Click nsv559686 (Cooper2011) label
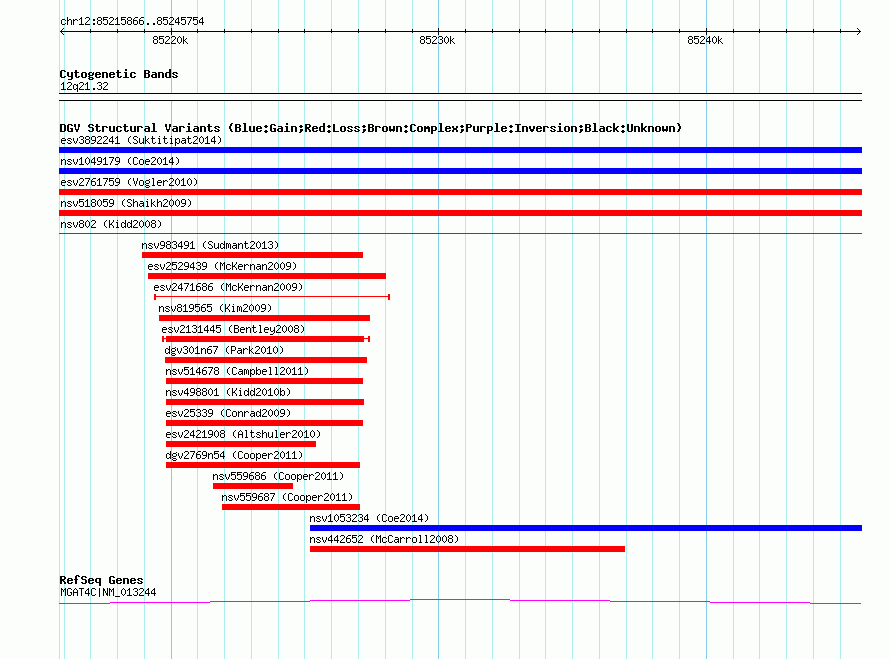 point(278,476)
